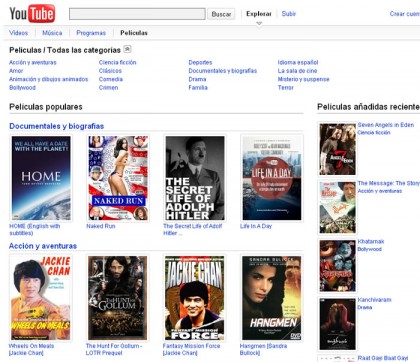Open the Terror category
Screen dimensions: 420x362
(286, 87)
